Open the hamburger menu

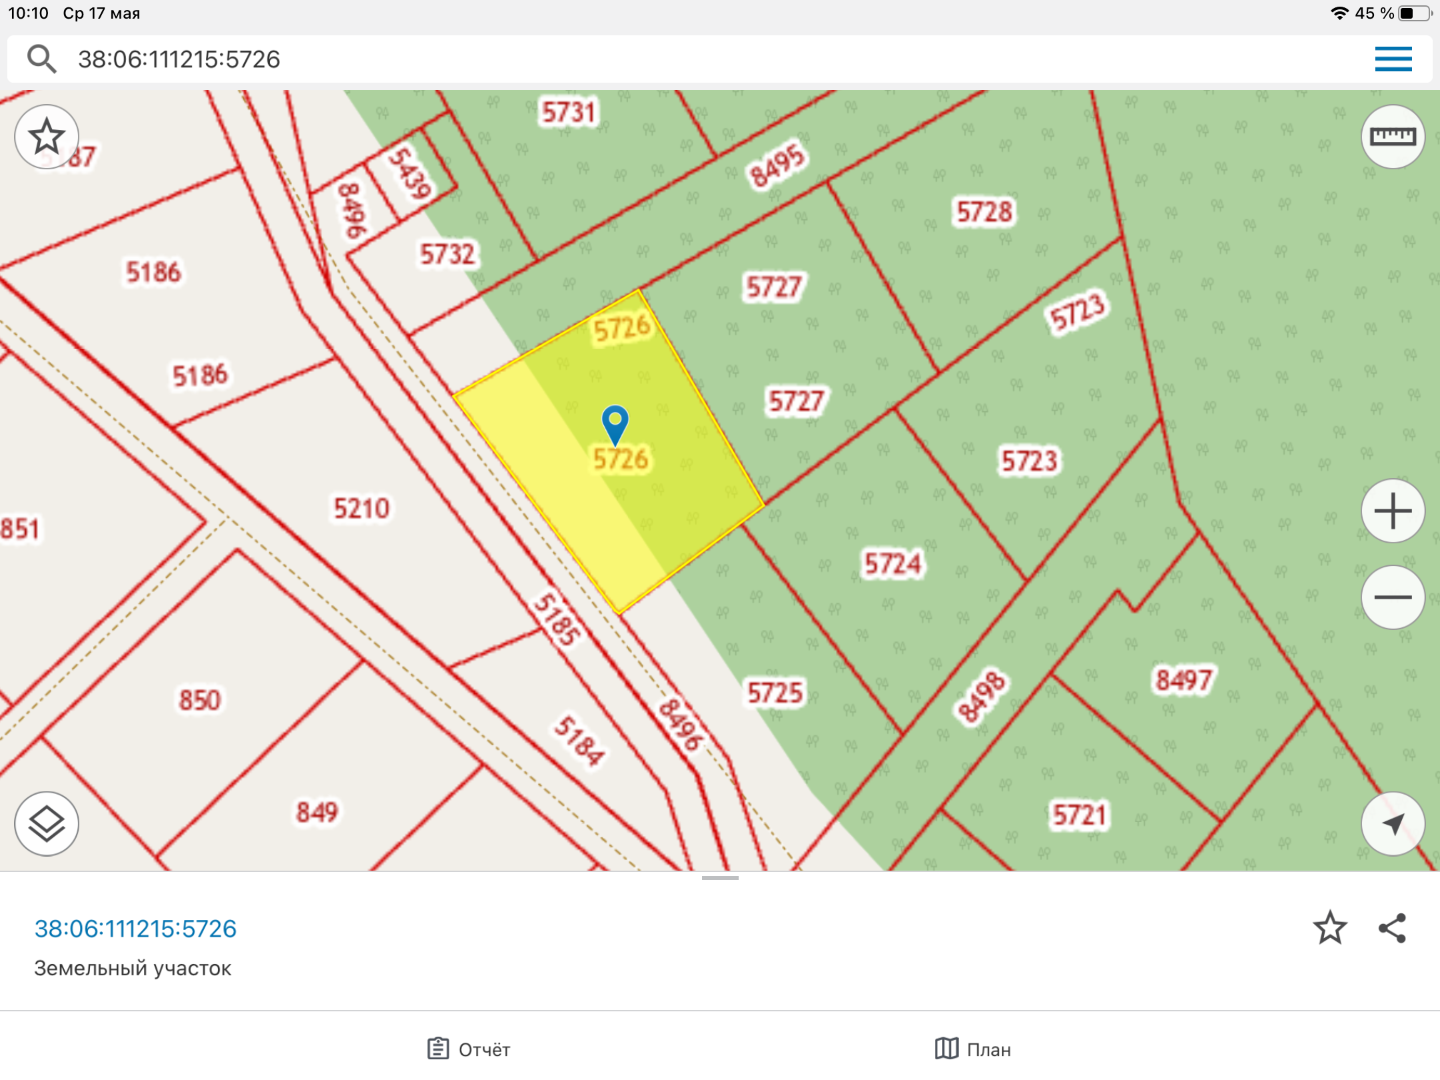tap(1392, 59)
